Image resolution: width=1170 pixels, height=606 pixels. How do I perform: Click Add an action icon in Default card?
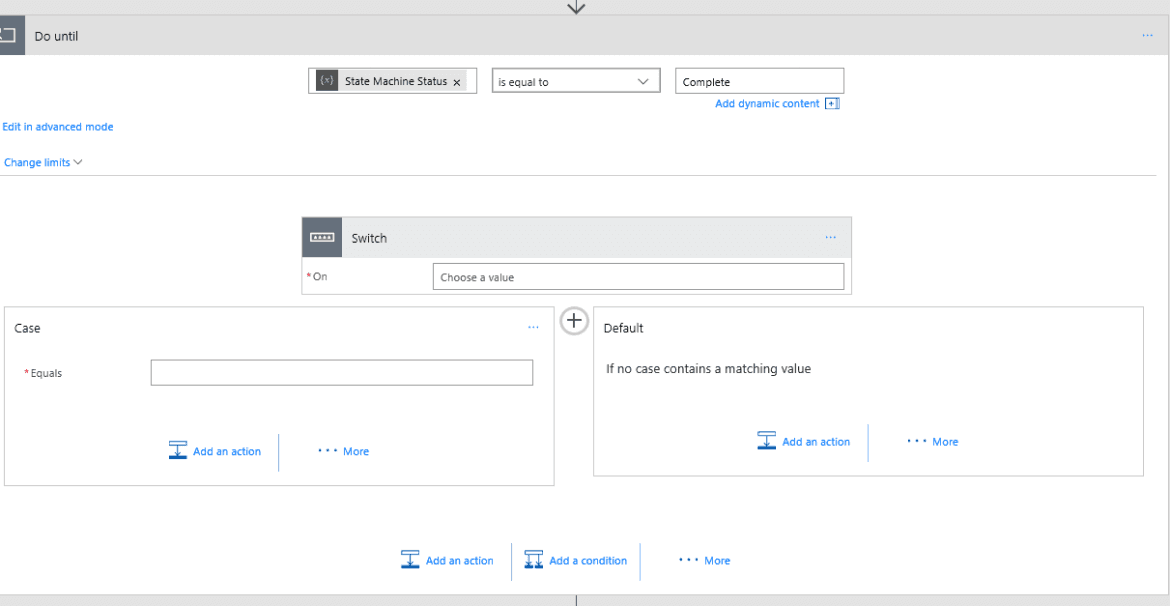(766, 440)
